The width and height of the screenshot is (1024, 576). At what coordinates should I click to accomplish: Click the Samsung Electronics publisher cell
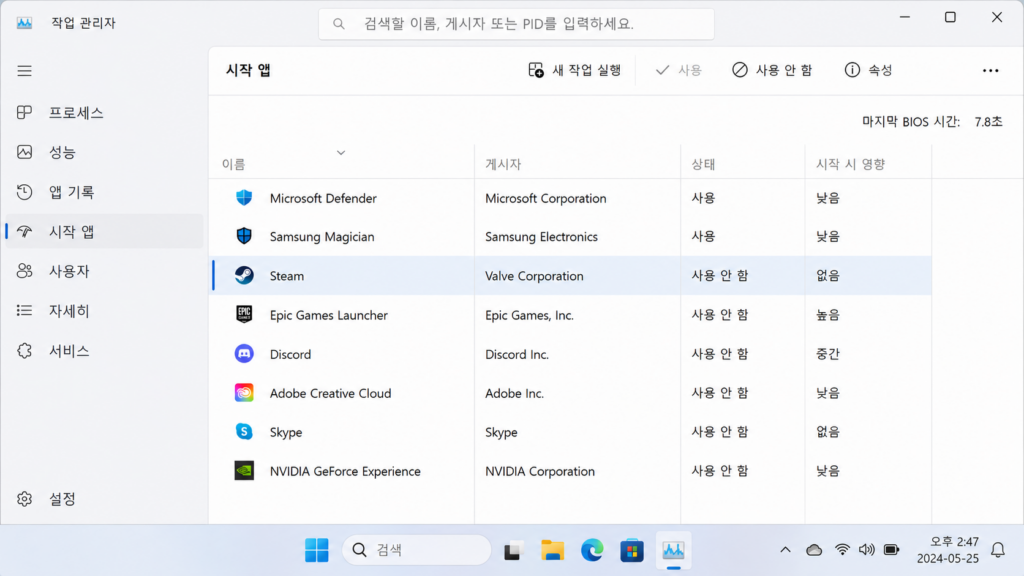[541, 237]
